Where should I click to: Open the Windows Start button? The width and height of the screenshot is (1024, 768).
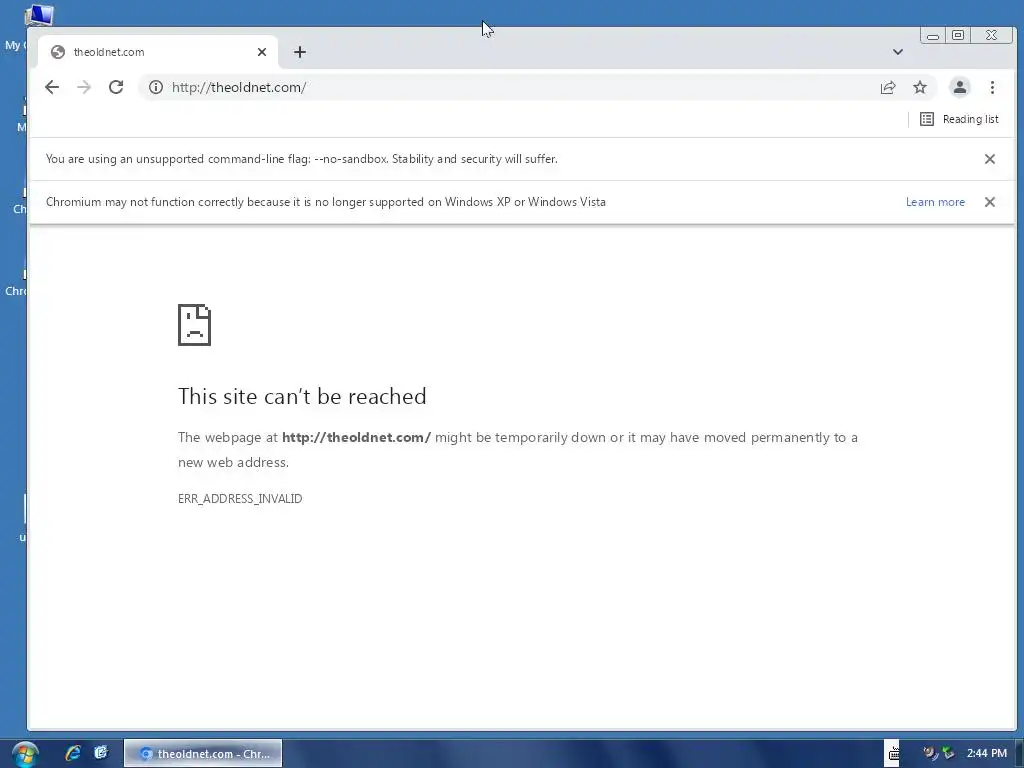25,754
